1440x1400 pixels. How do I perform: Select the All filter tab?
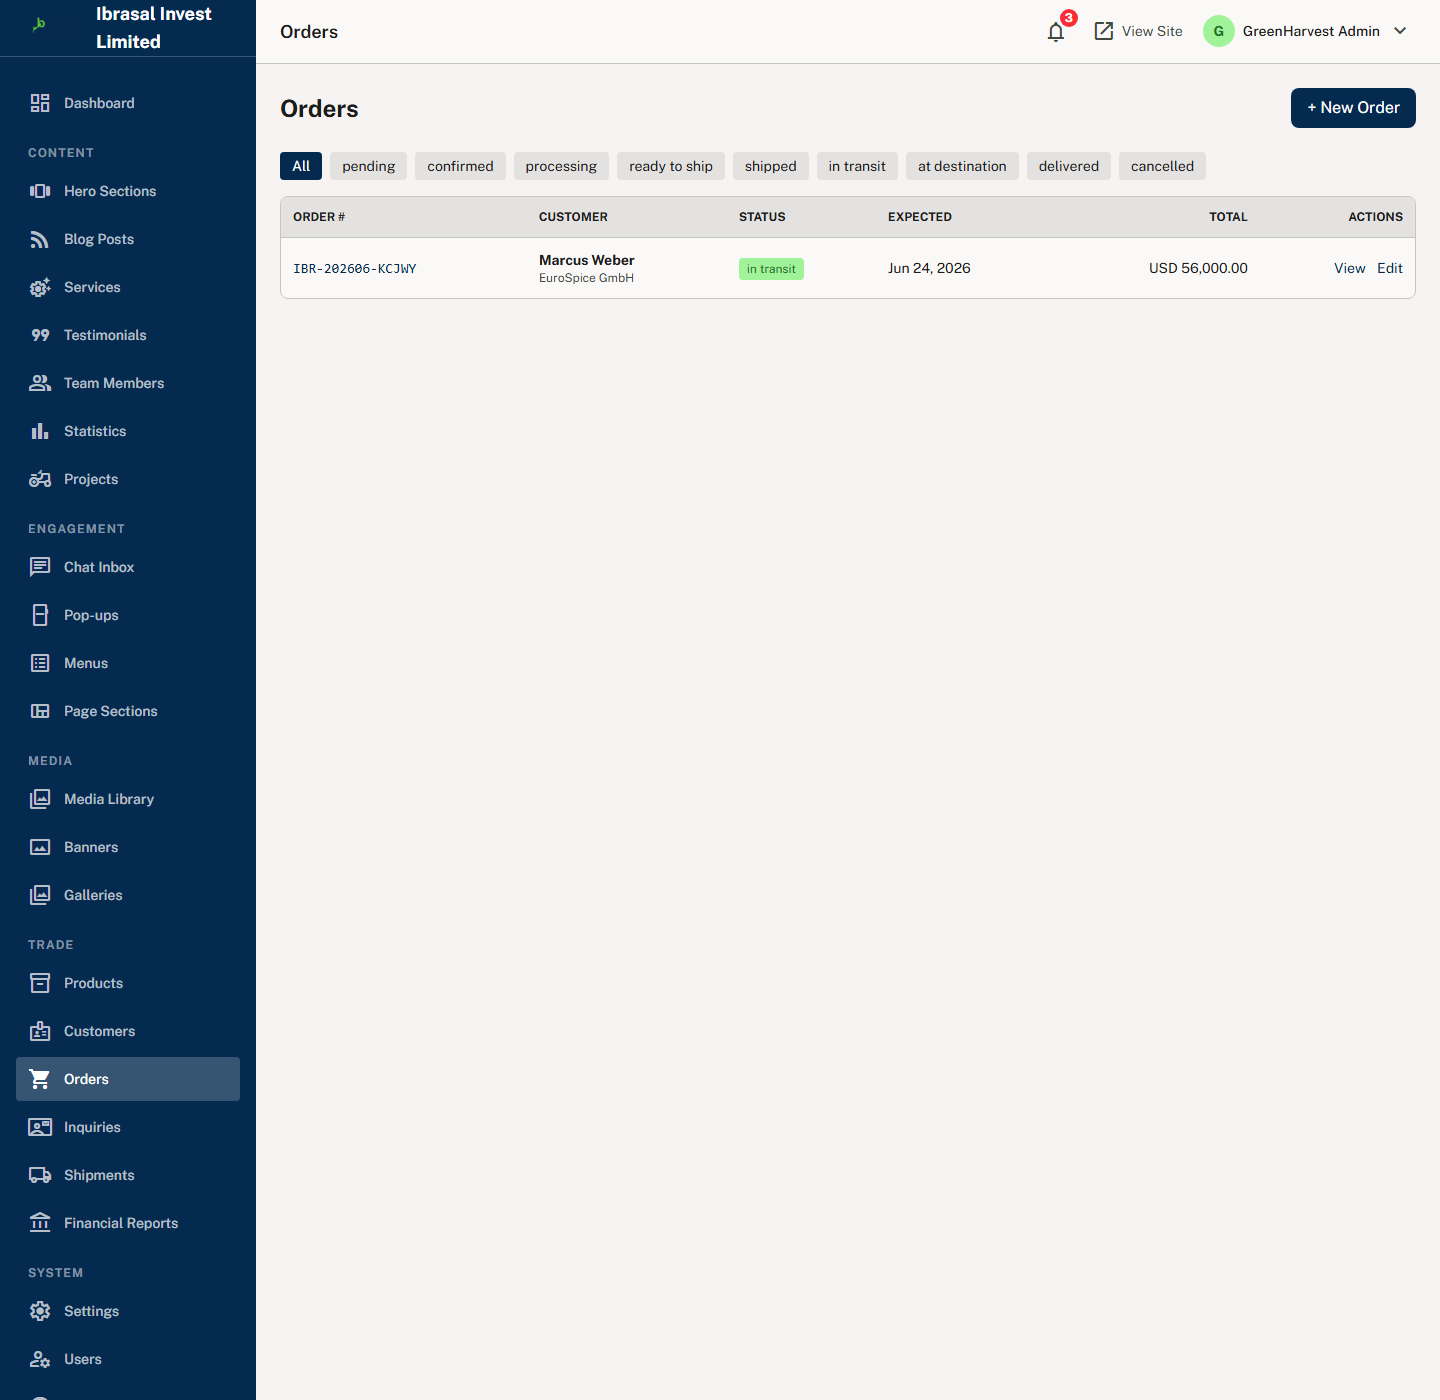pyautogui.click(x=301, y=166)
